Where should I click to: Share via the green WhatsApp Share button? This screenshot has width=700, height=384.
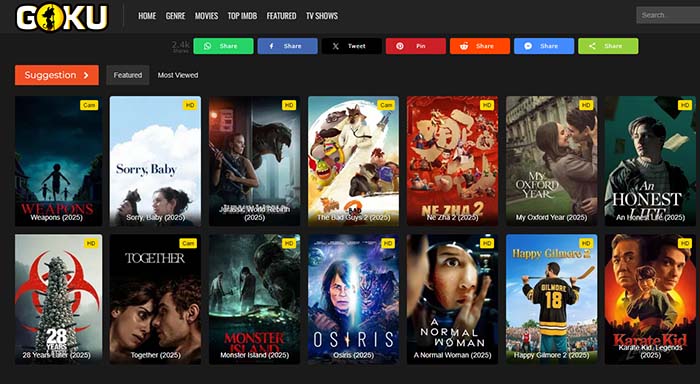click(x=223, y=46)
